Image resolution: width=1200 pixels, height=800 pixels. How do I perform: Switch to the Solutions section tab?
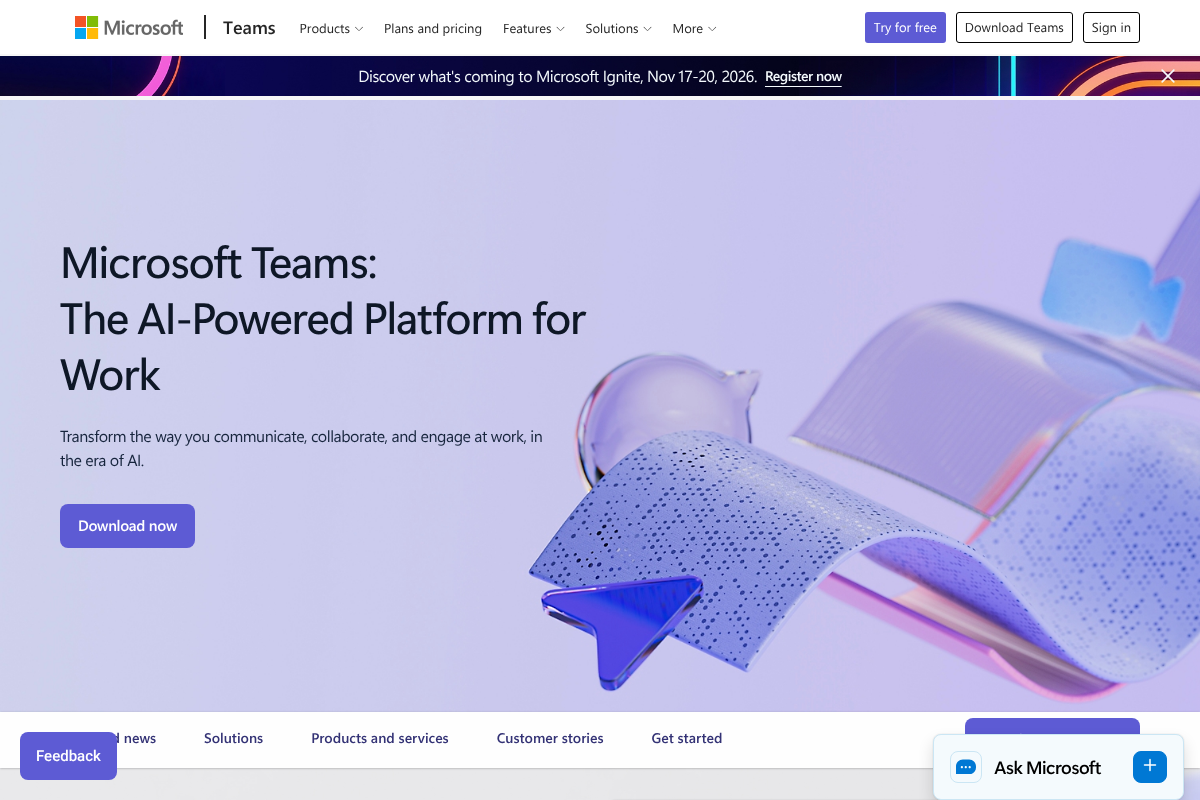[x=233, y=739]
